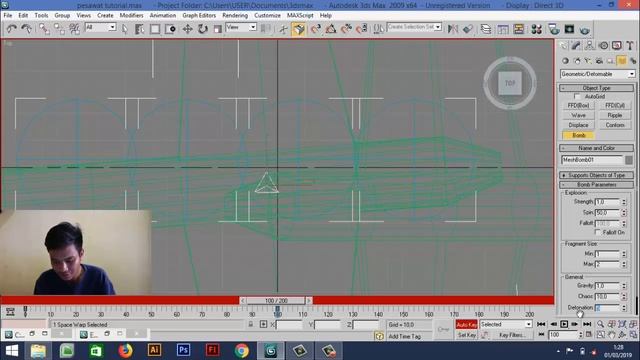Activate Select and Uniform Scale tool
Viewport: 640px width, 360px height.
coord(218,29)
